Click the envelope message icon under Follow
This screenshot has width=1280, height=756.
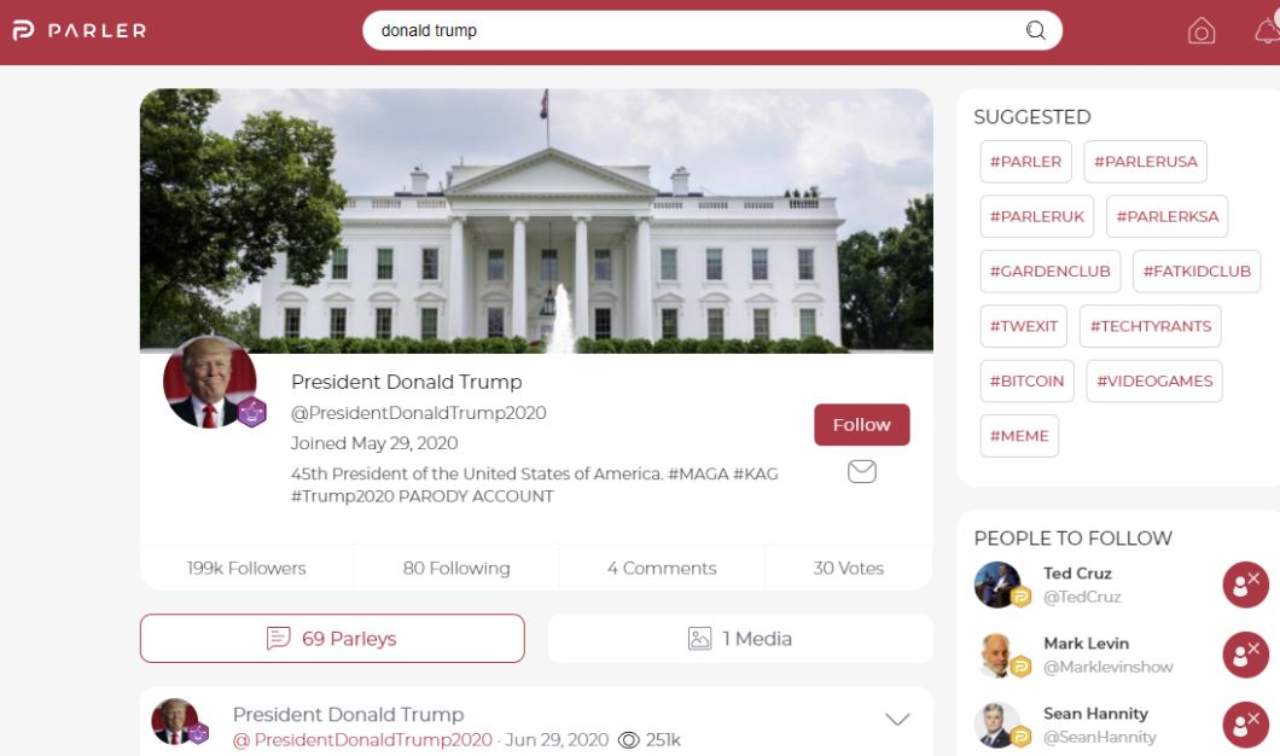click(x=862, y=471)
